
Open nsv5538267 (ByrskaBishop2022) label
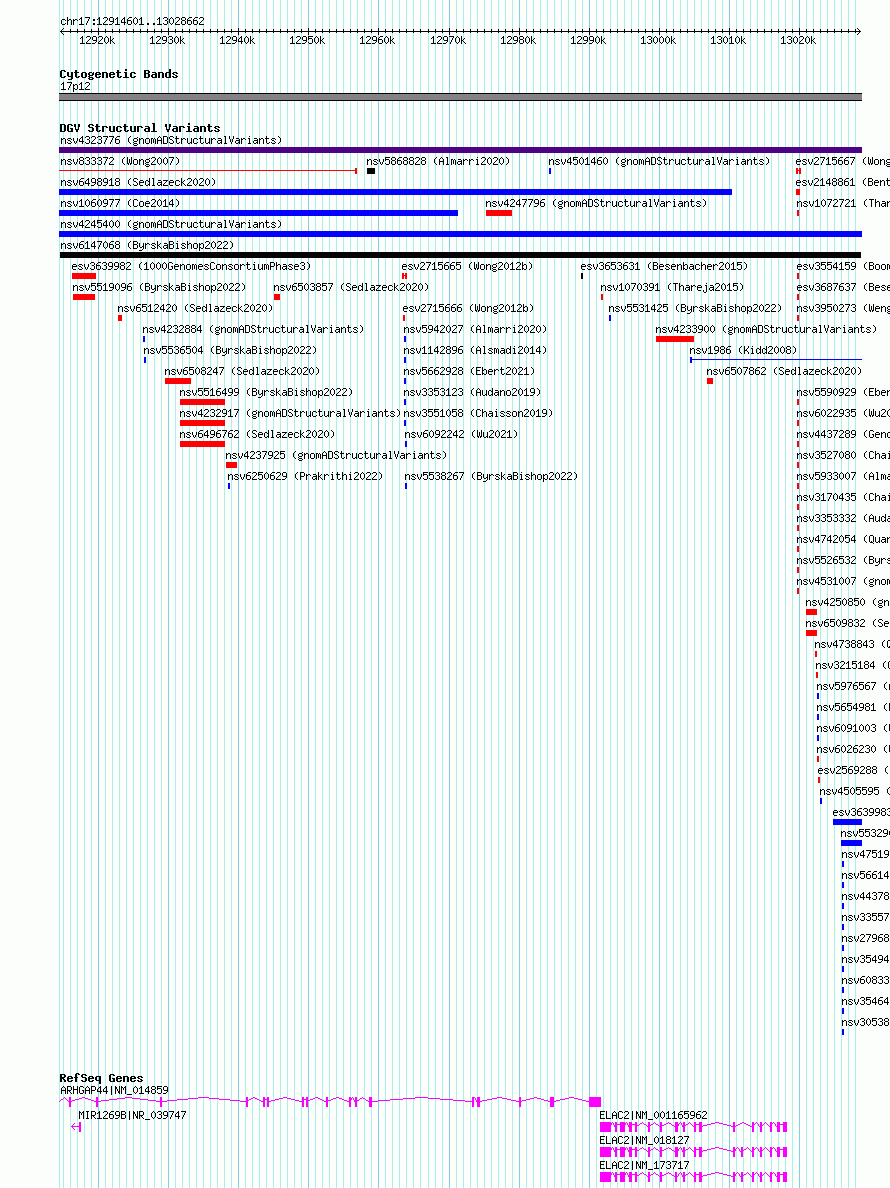[x=491, y=477]
